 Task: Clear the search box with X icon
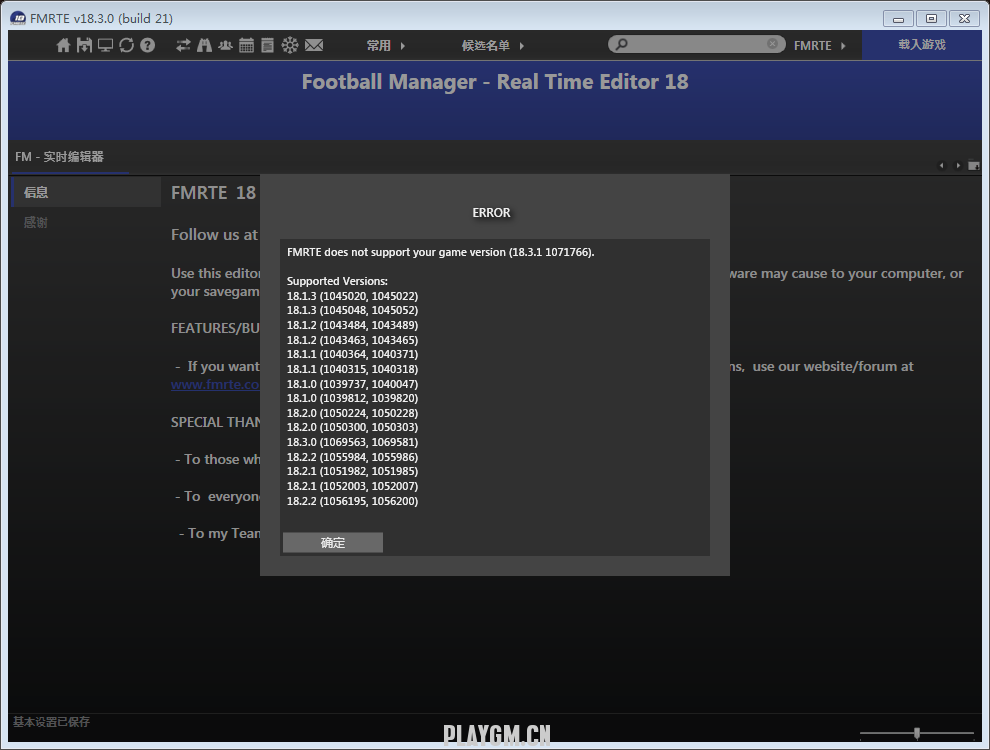772,44
